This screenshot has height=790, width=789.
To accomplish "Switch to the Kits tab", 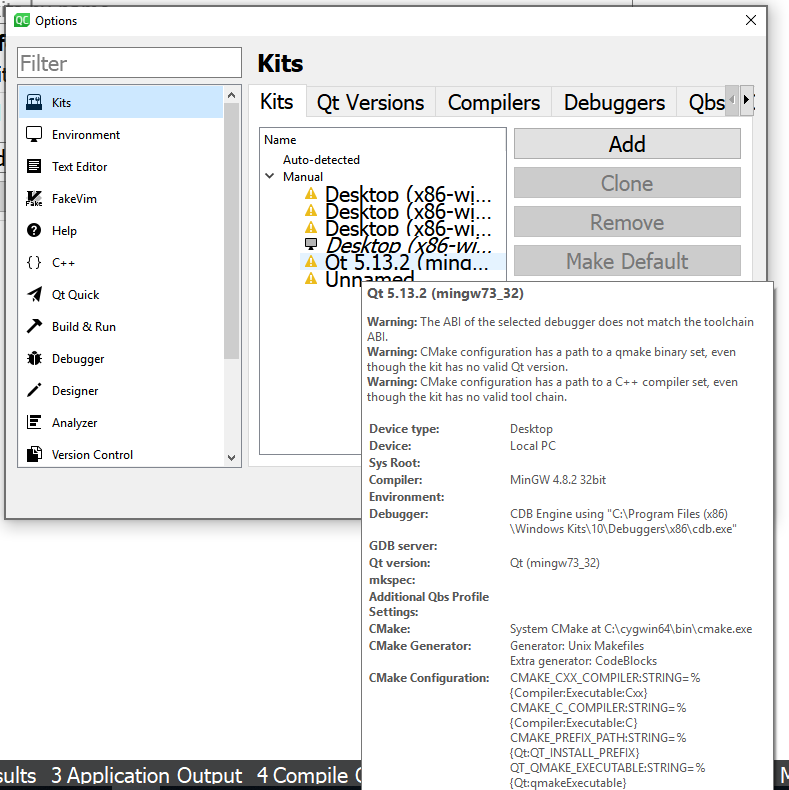I will point(277,102).
